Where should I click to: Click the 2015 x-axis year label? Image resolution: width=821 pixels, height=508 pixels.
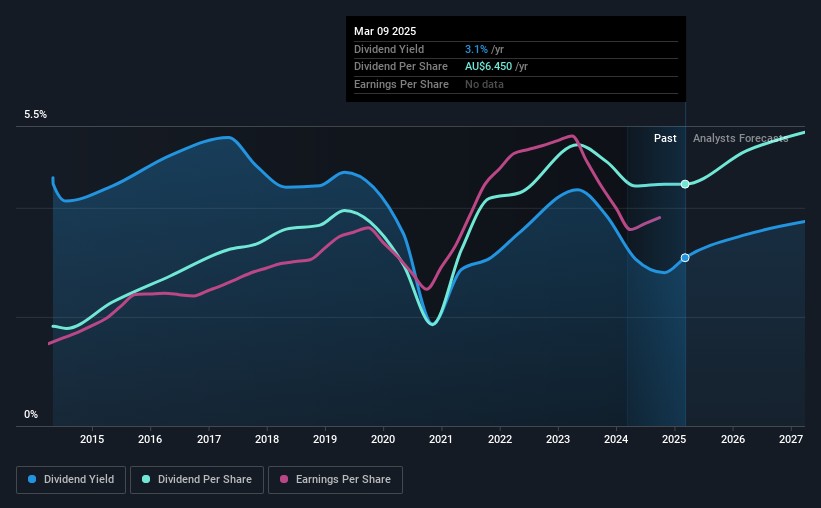click(x=92, y=440)
